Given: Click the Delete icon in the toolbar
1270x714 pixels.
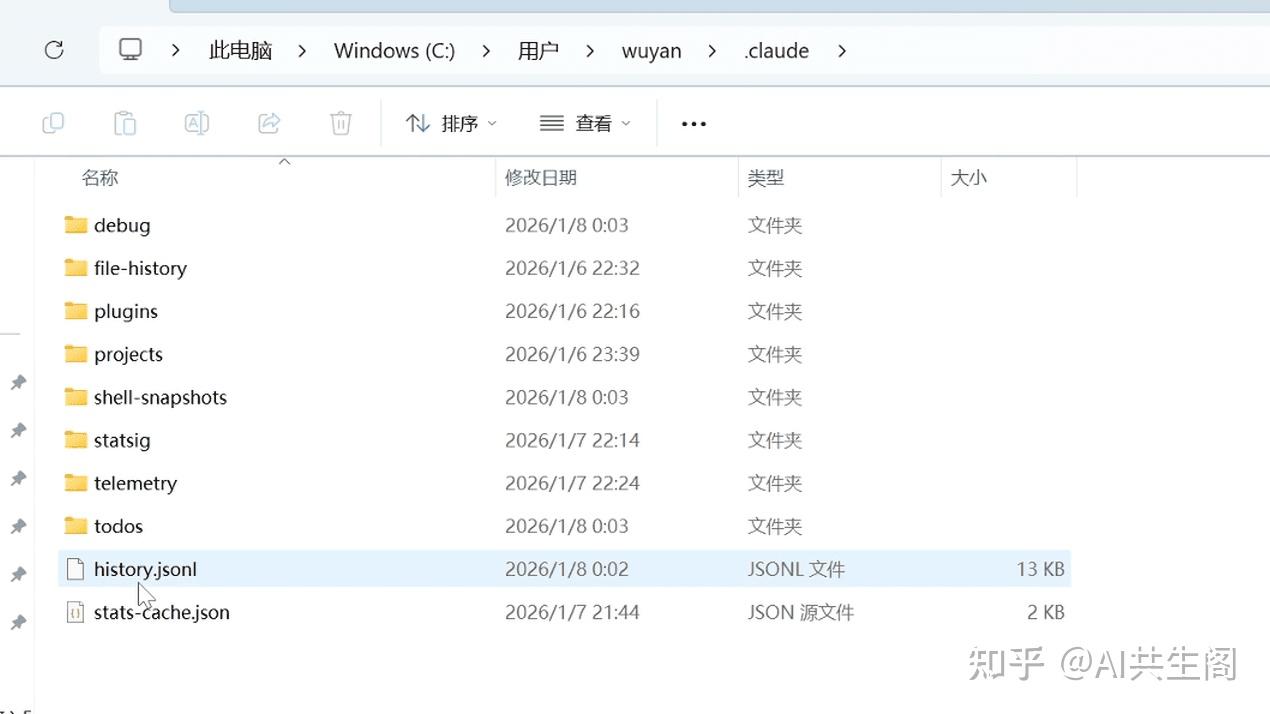Looking at the screenshot, I should (x=340, y=122).
